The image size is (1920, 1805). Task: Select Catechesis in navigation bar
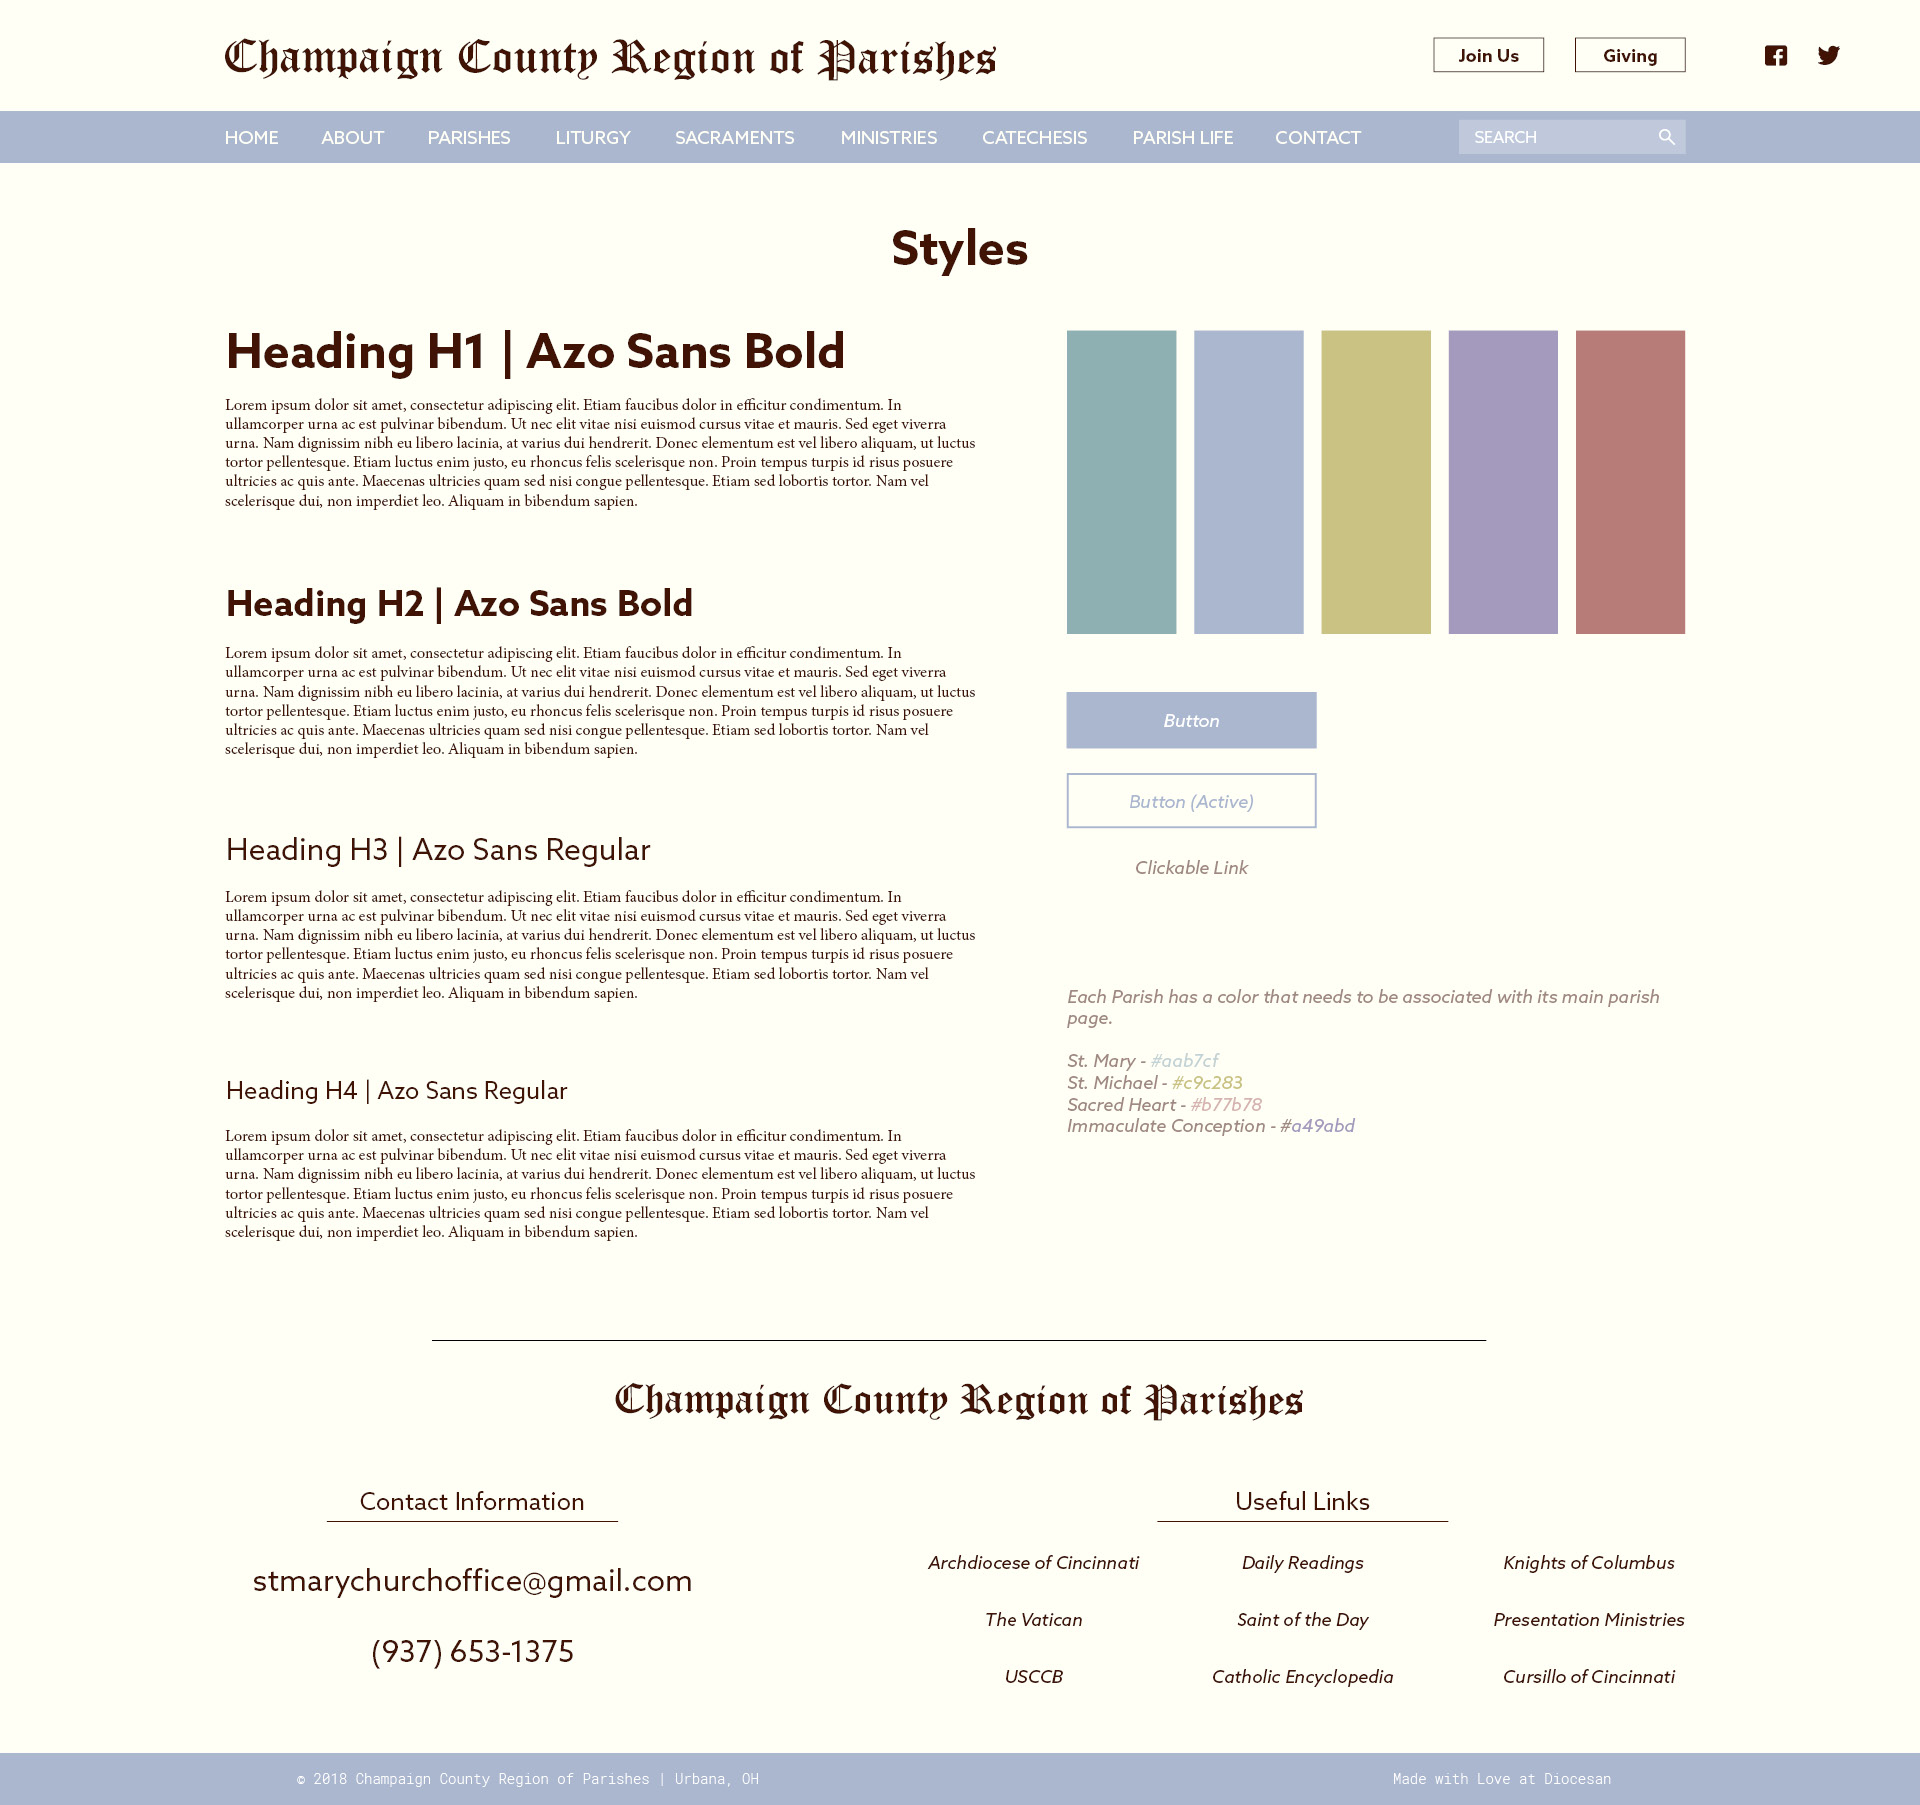1034,137
